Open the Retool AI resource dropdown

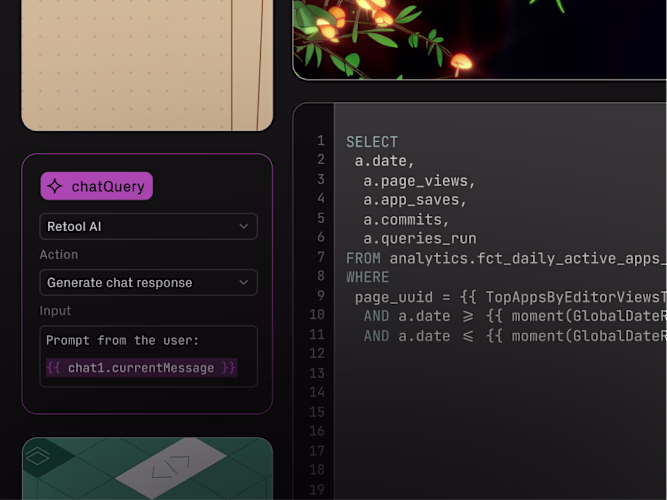tap(148, 226)
